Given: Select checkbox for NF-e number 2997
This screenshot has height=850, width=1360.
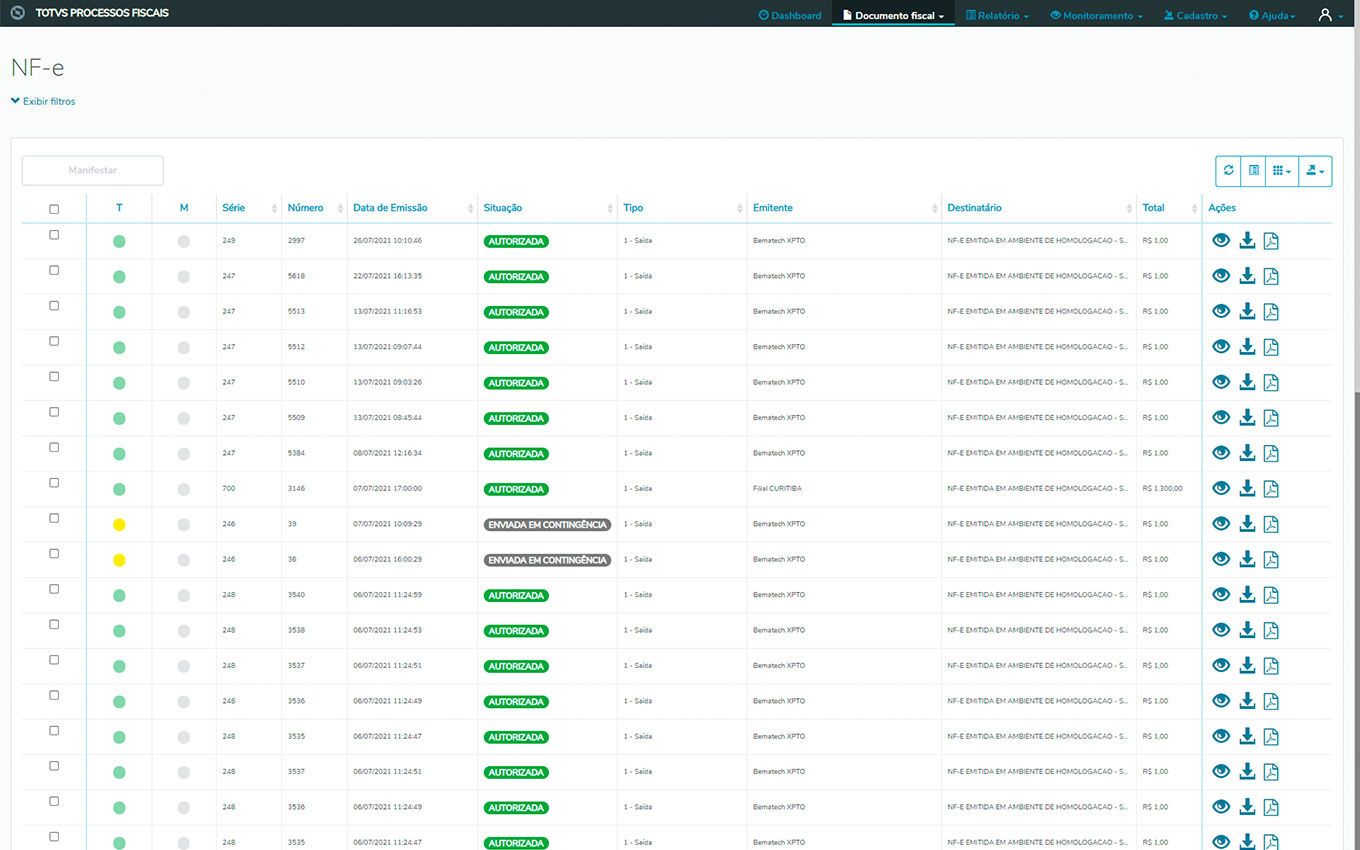Looking at the screenshot, I should 54,235.
